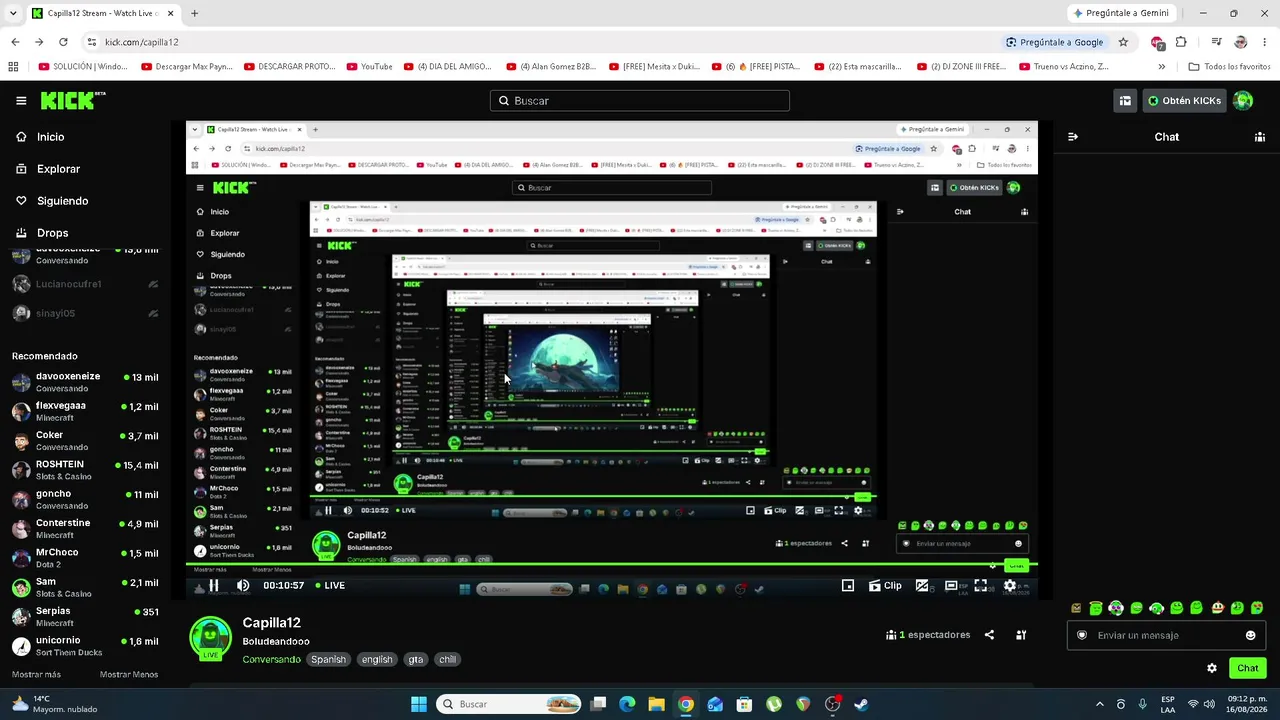Screen dimensions: 1280x720
Task: Open offline followed channel sinayi05
Action: (x=85, y=313)
